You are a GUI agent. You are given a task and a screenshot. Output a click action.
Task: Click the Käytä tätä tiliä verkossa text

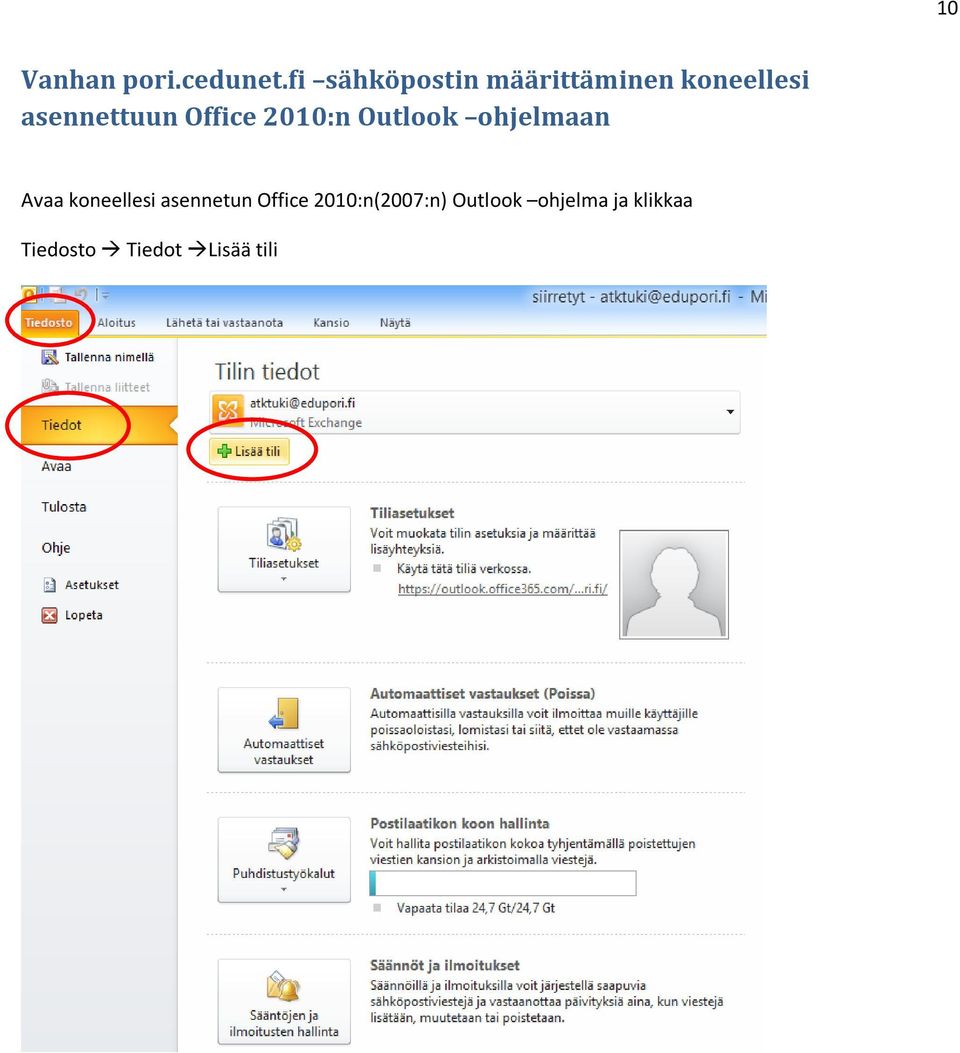[464, 569]
